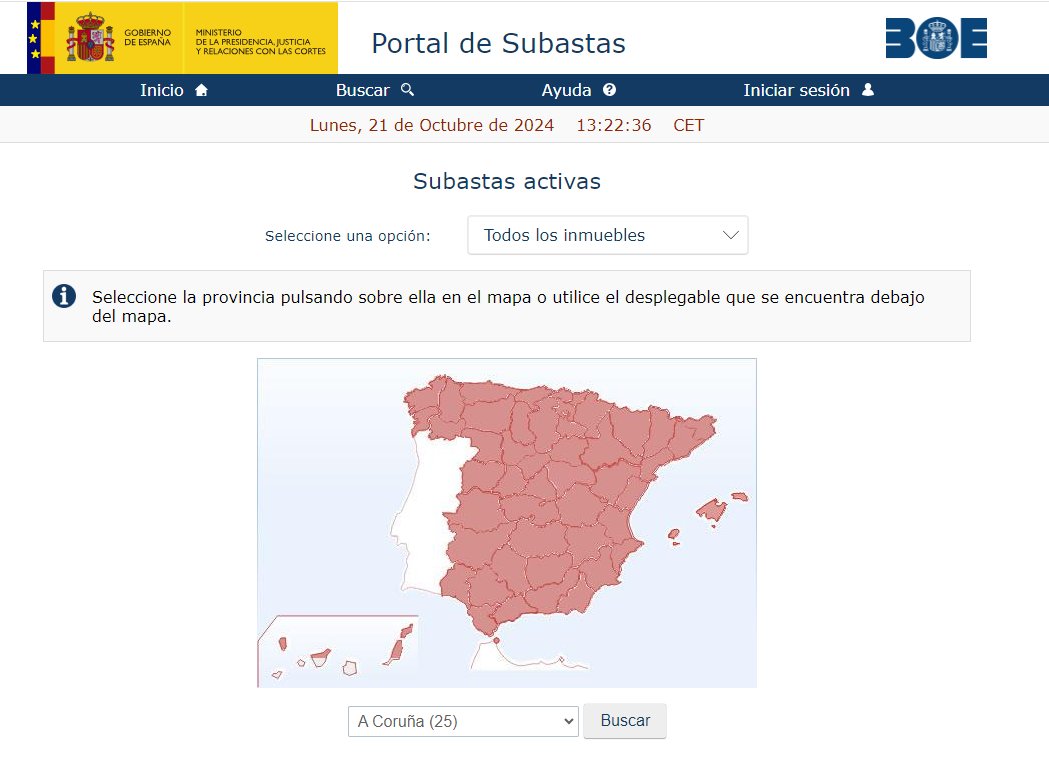Open the Todos los inmuebles dropdown
Viewport: 1049px width, 778px height.
click(x=607, y=235)
